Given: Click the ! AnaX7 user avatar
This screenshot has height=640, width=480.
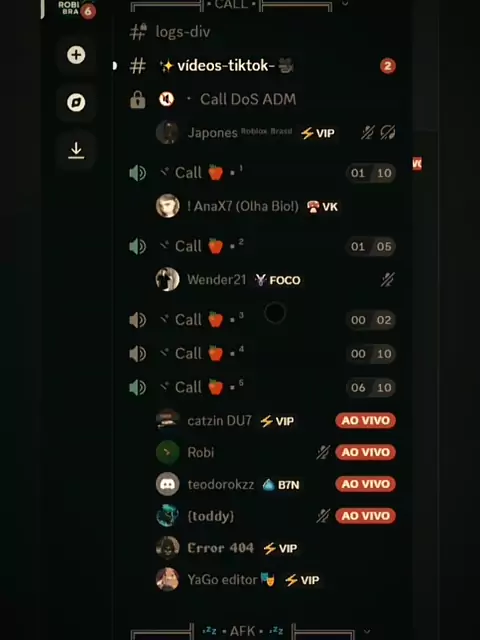Looking at the screenshot, I should pyautogui.click(x=168, y=206).
